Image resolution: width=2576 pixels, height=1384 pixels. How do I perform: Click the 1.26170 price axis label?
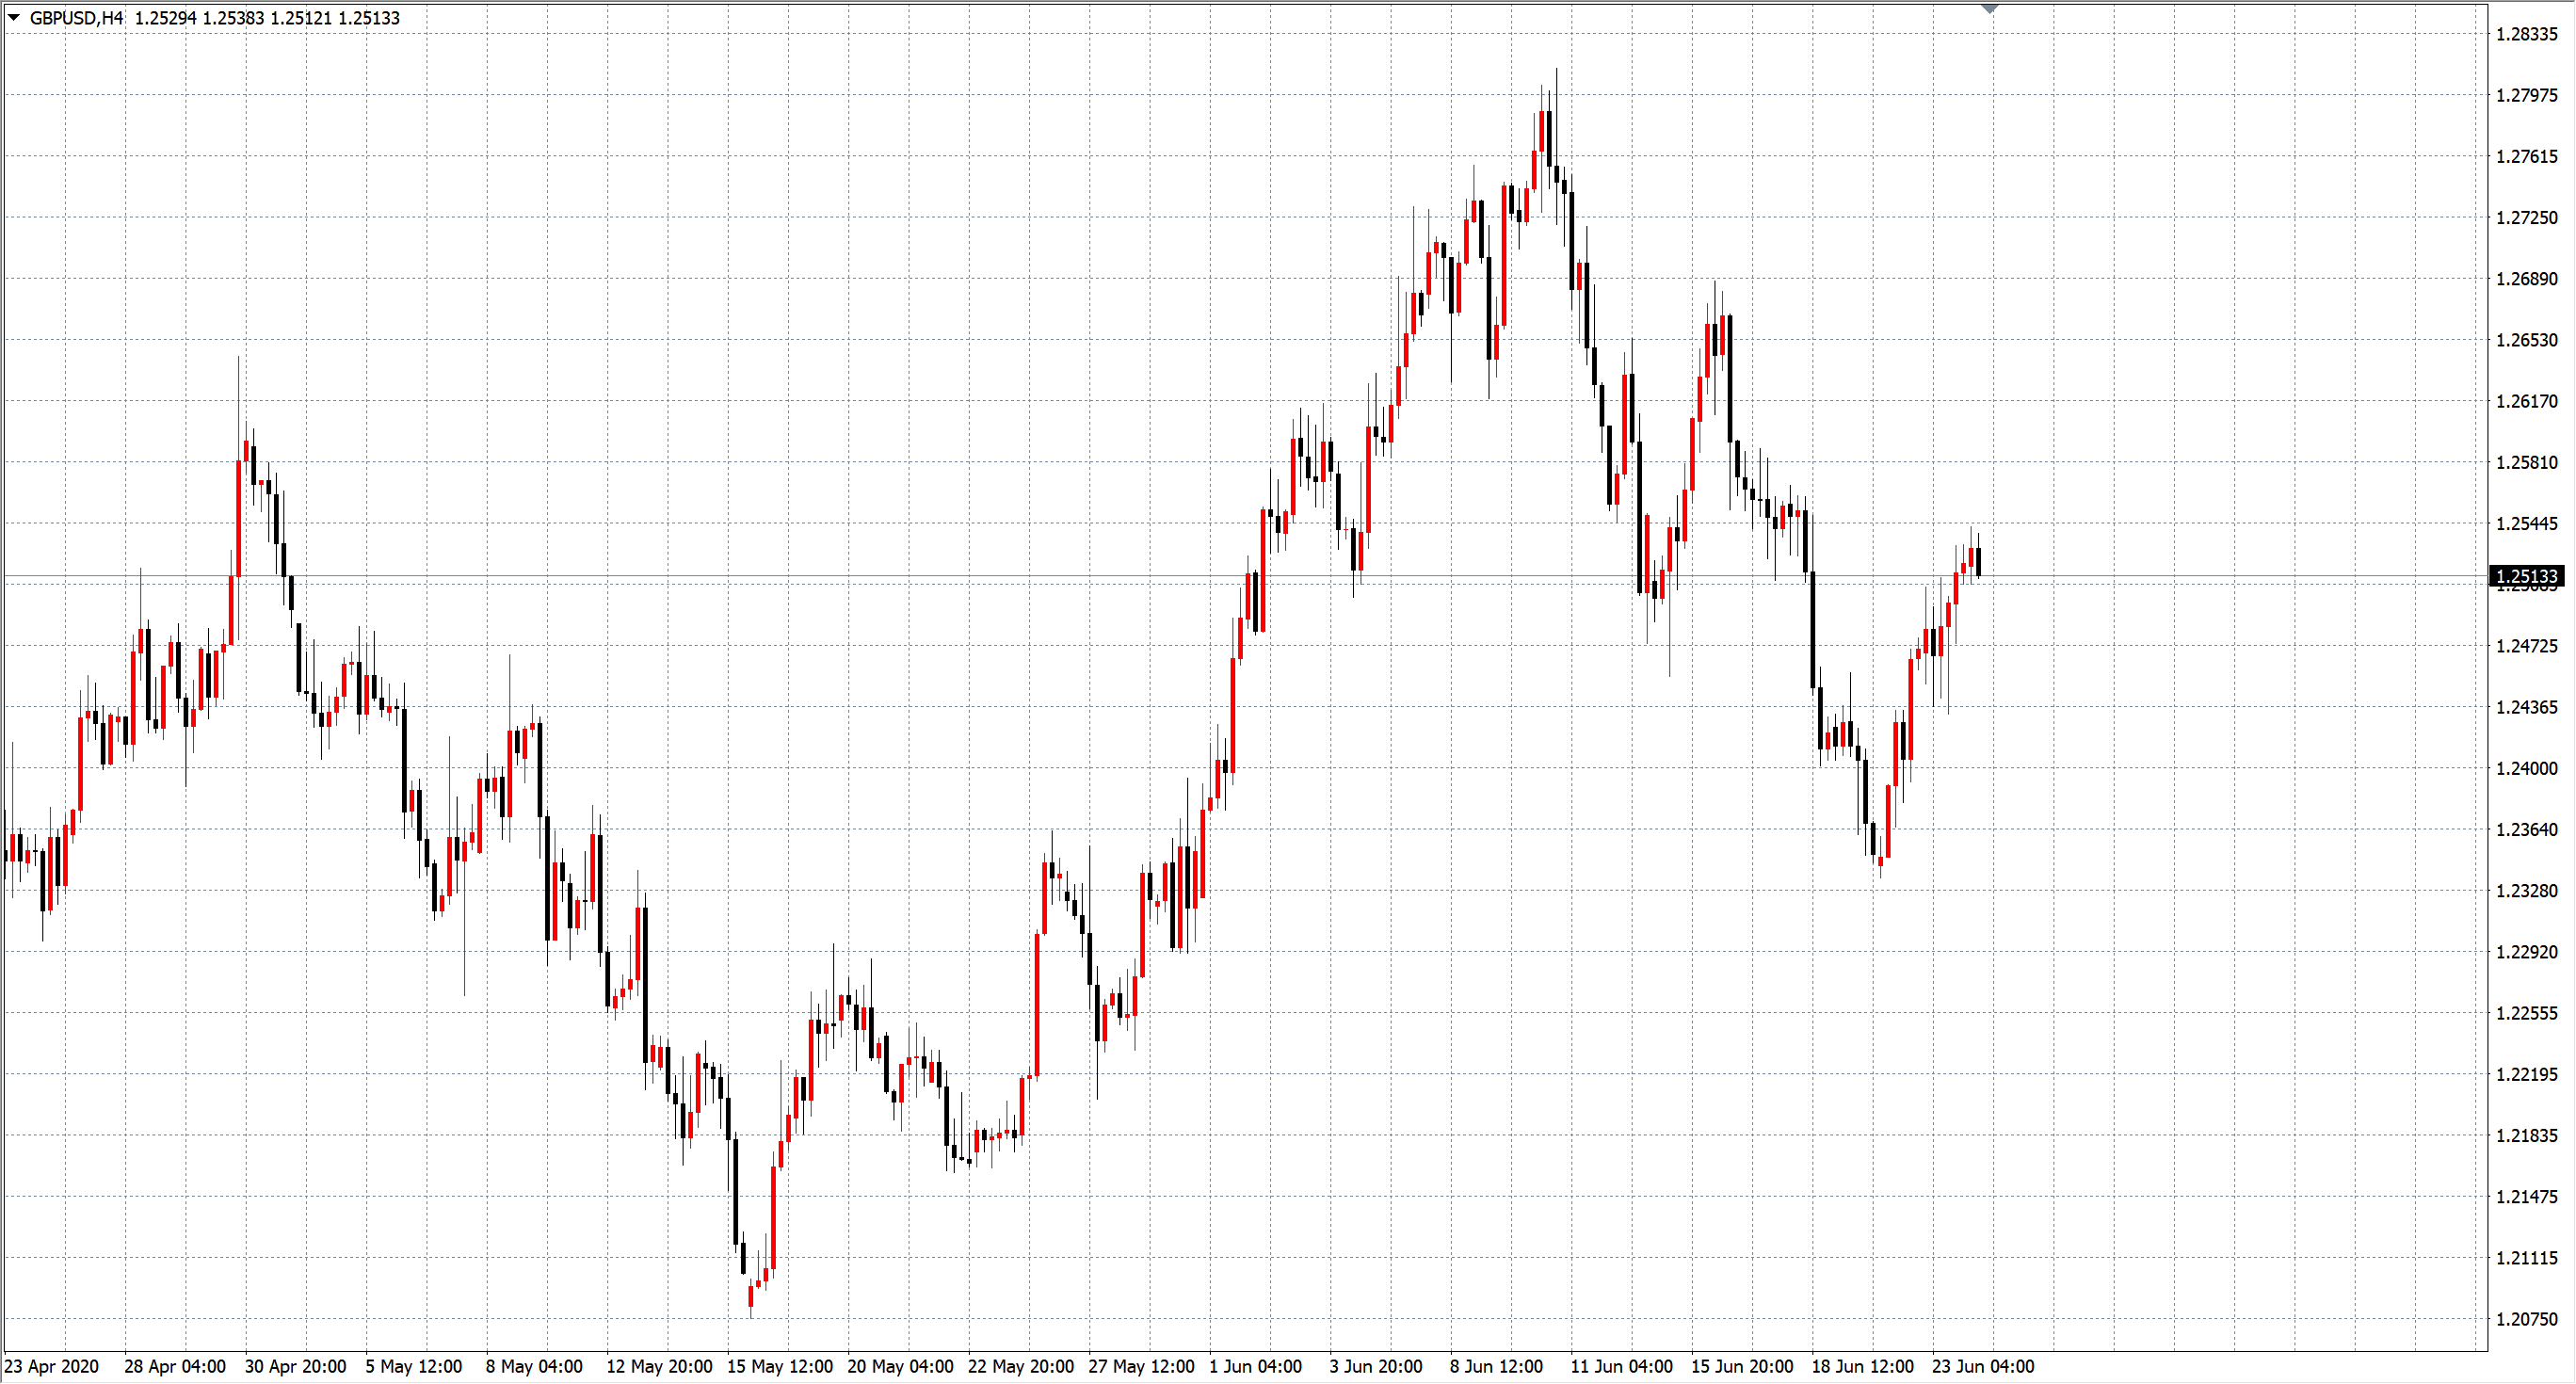pyautogui.click(x=2527, y=401)
